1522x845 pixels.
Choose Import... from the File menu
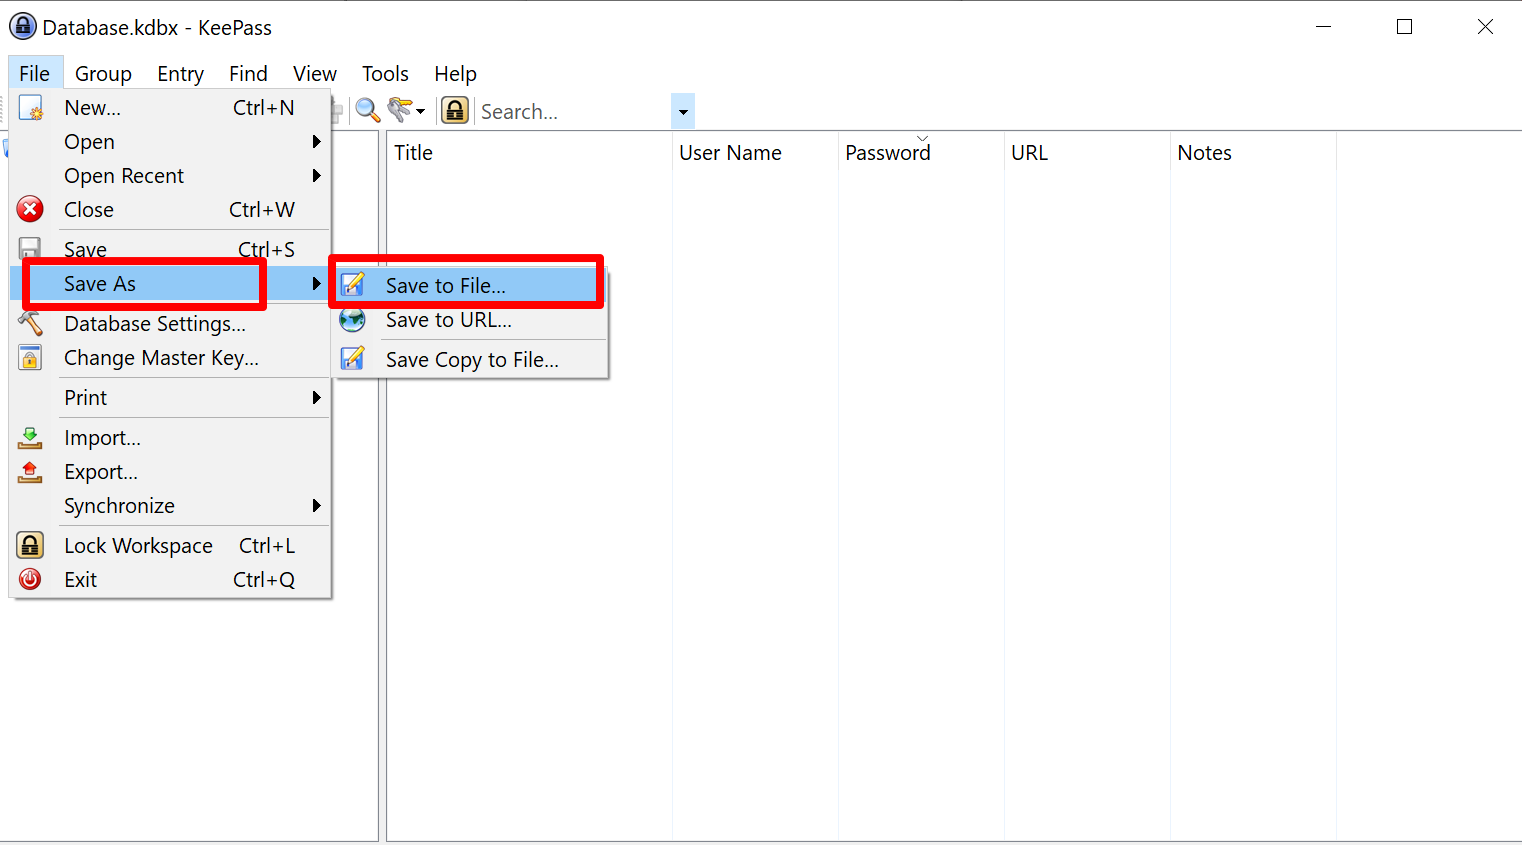click(x=170, y=438)
